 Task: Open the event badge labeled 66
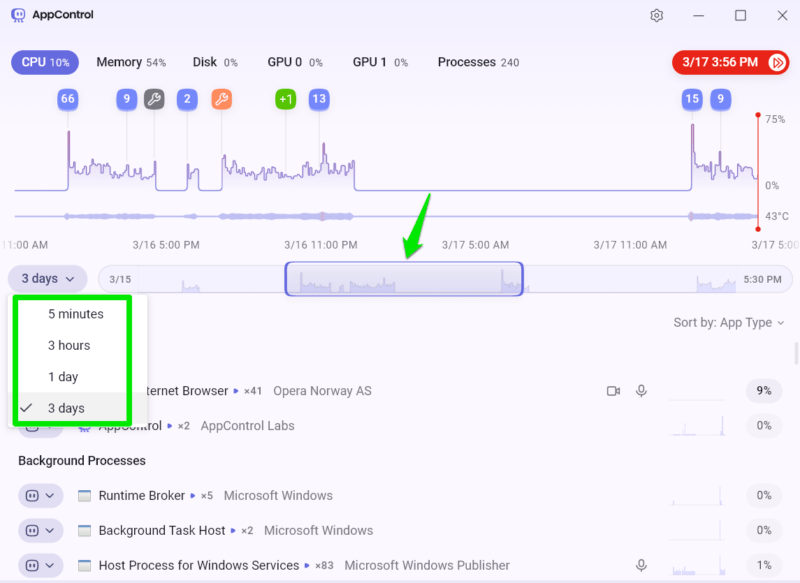pos(67,99)
